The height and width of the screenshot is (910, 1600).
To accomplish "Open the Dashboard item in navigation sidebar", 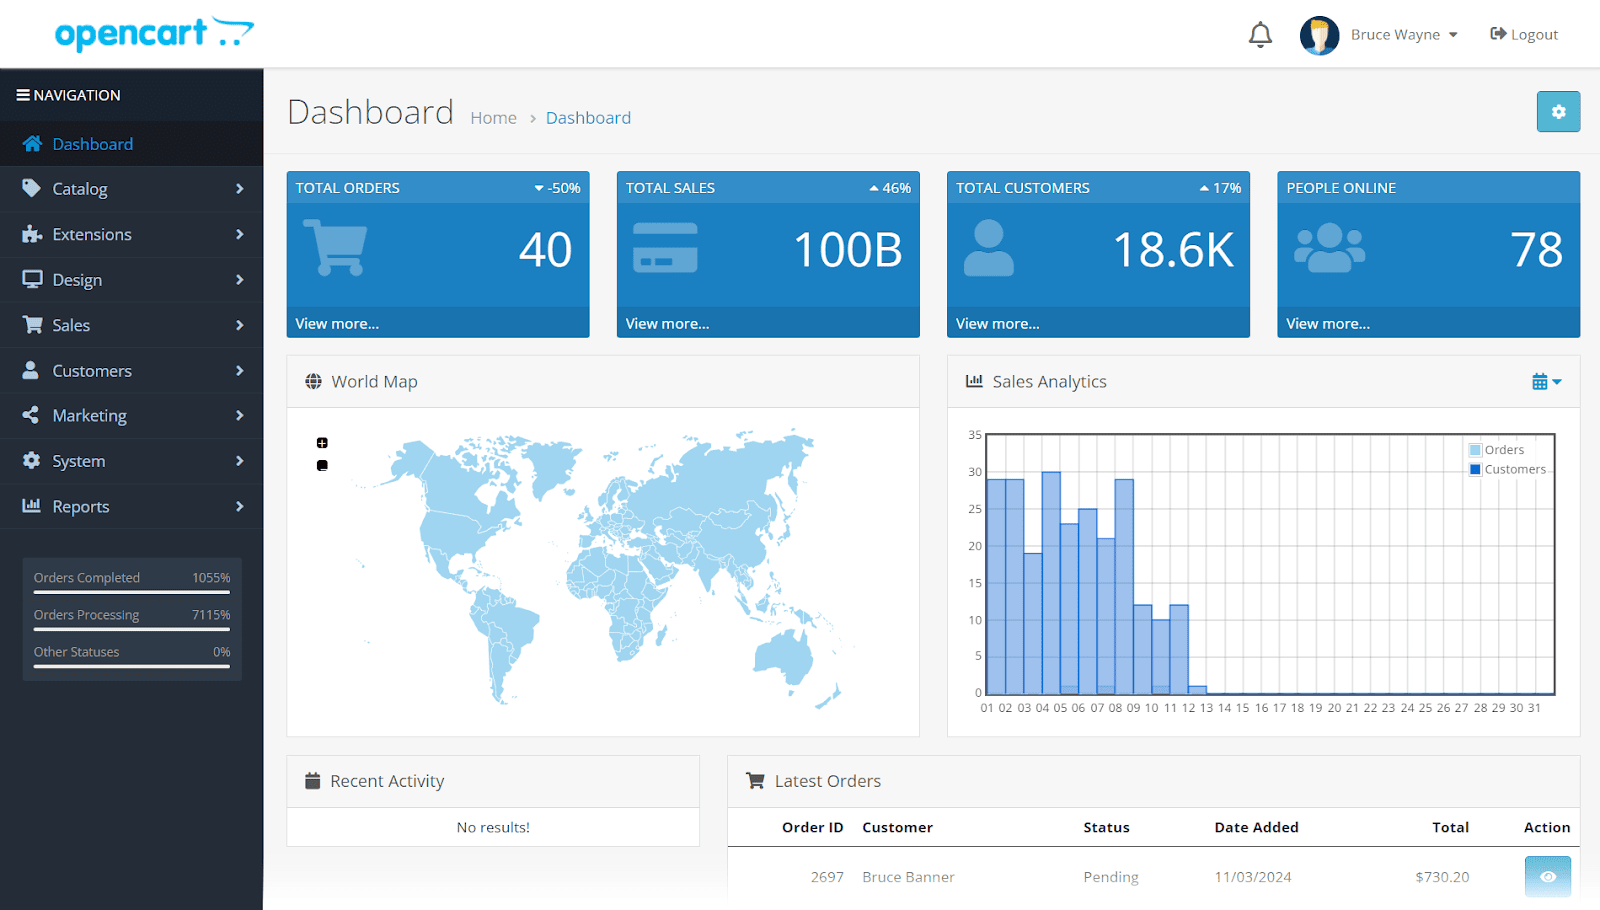I will 91,143.
